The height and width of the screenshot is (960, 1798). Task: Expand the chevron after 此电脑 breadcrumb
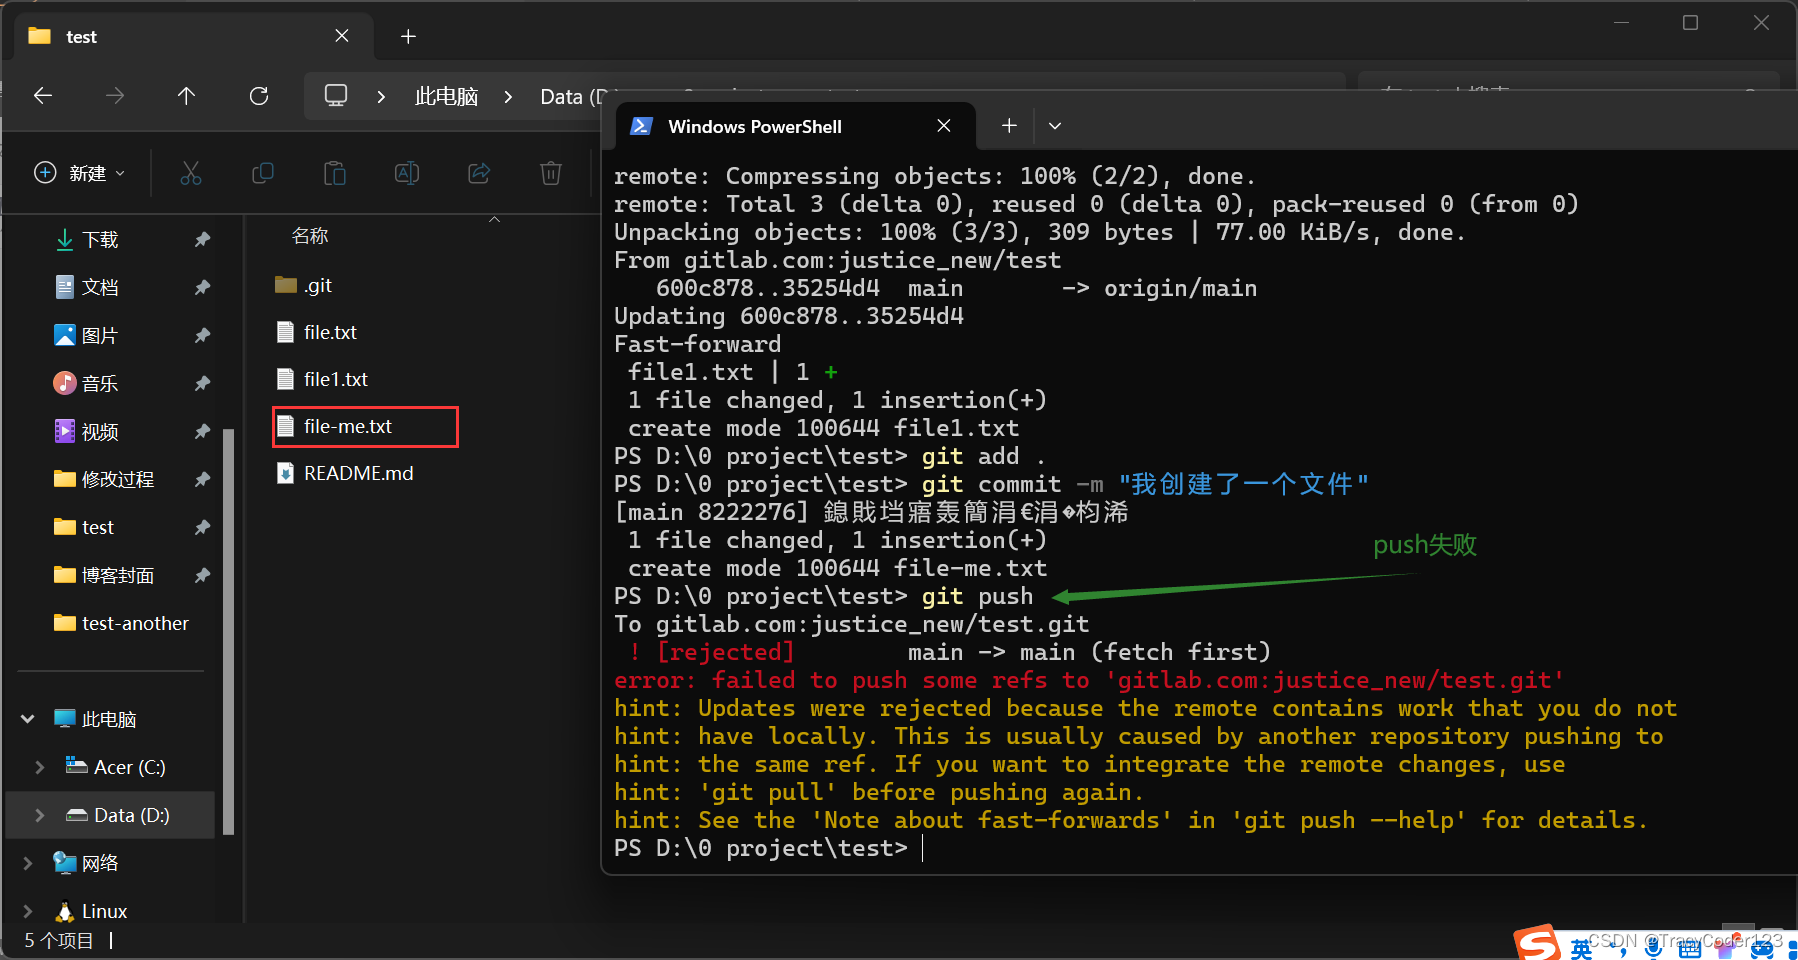click(x=508, y=97)
